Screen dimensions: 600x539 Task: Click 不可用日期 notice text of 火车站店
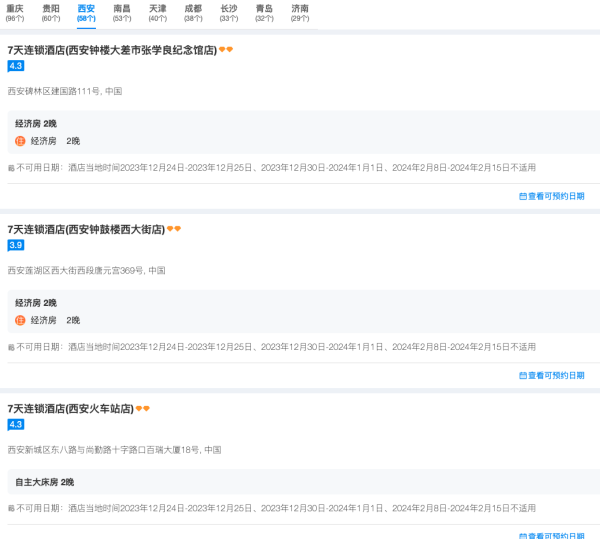(276, 508)
